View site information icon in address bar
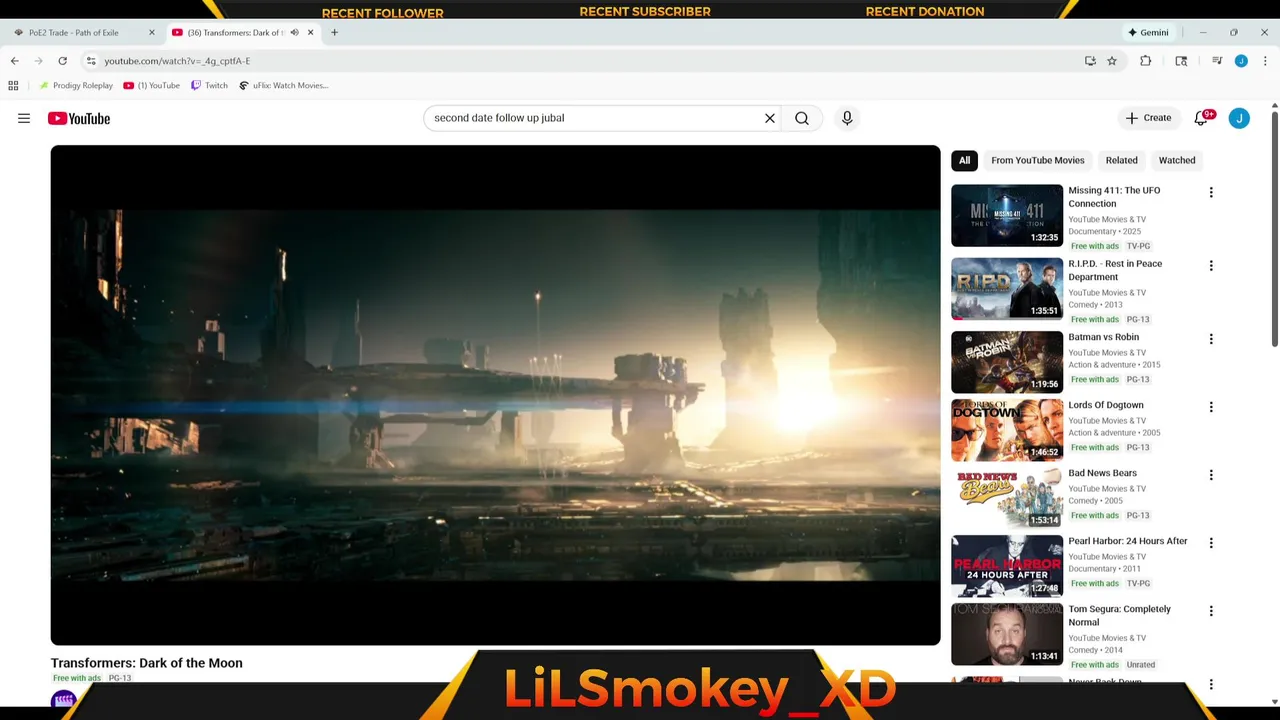This screenshot has height=720, width=1280. (x=91, y=61)
